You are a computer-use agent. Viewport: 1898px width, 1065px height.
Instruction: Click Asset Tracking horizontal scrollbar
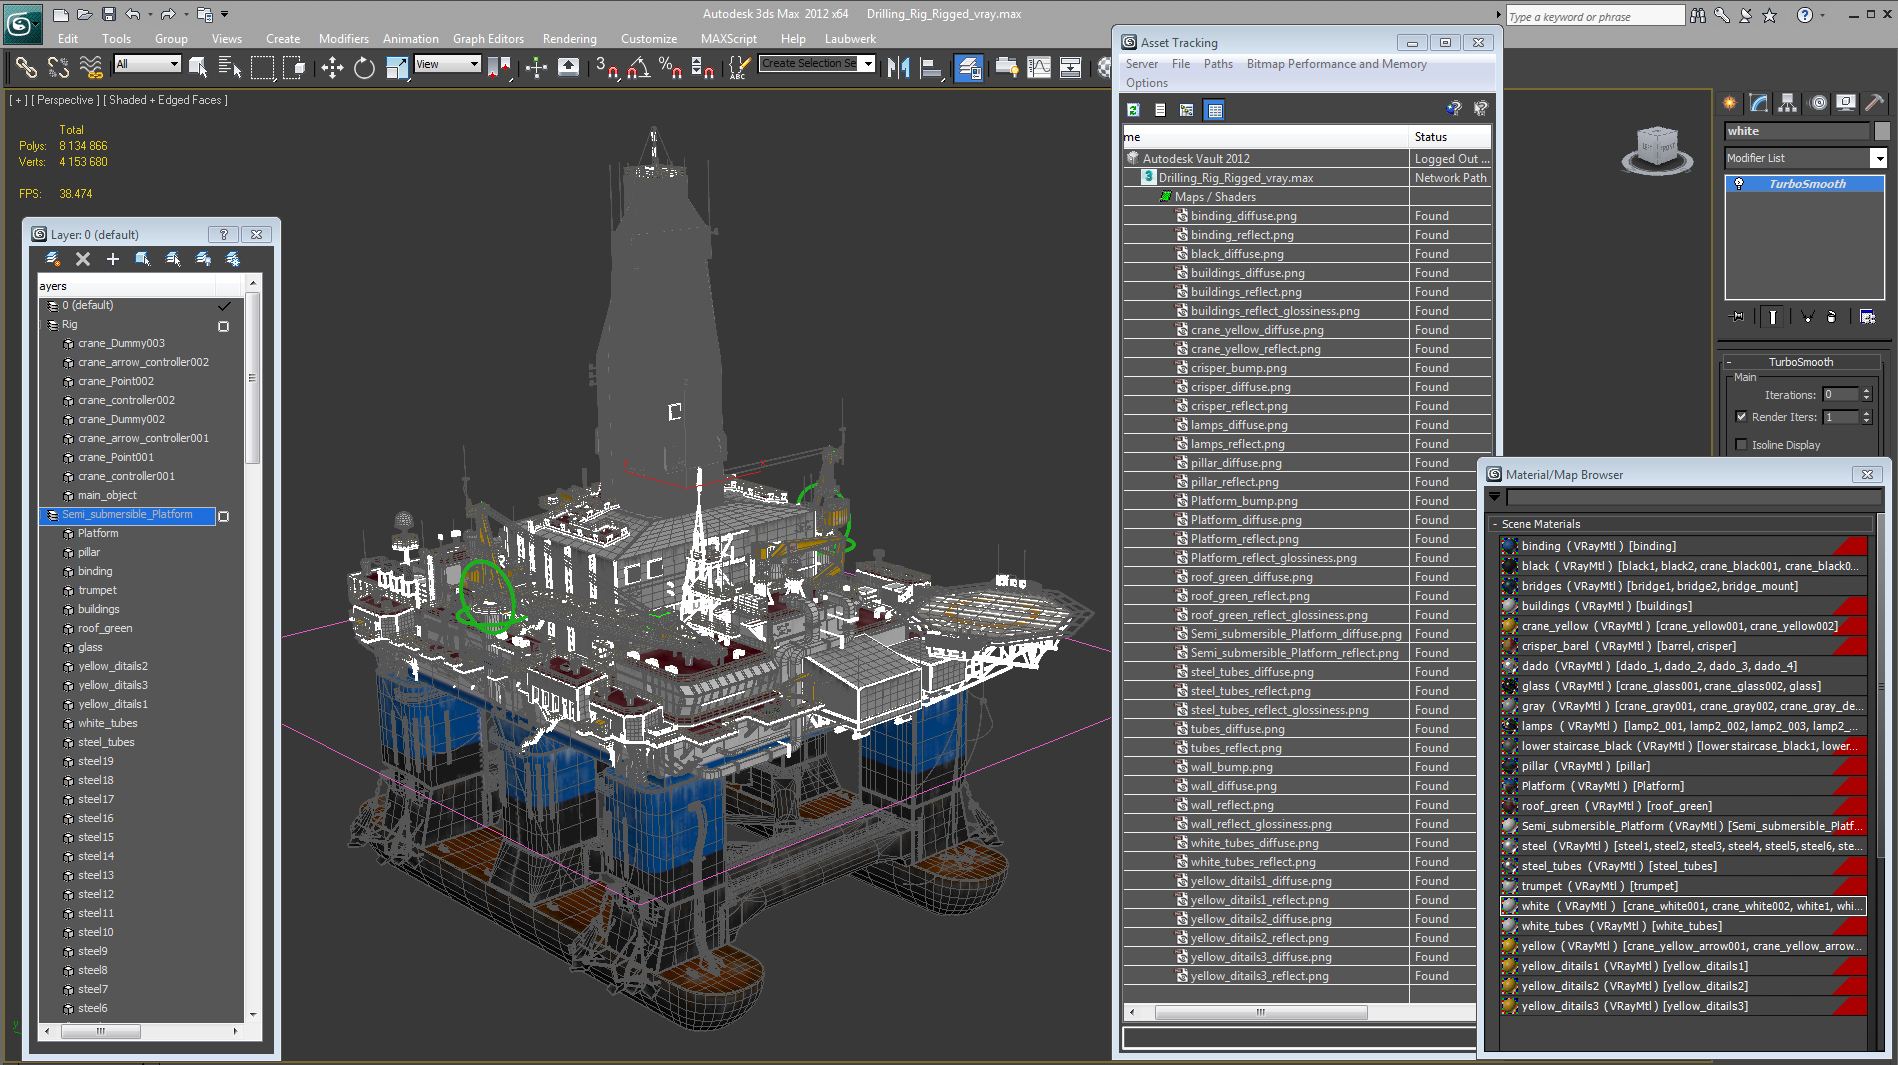coord(1260,1012)
